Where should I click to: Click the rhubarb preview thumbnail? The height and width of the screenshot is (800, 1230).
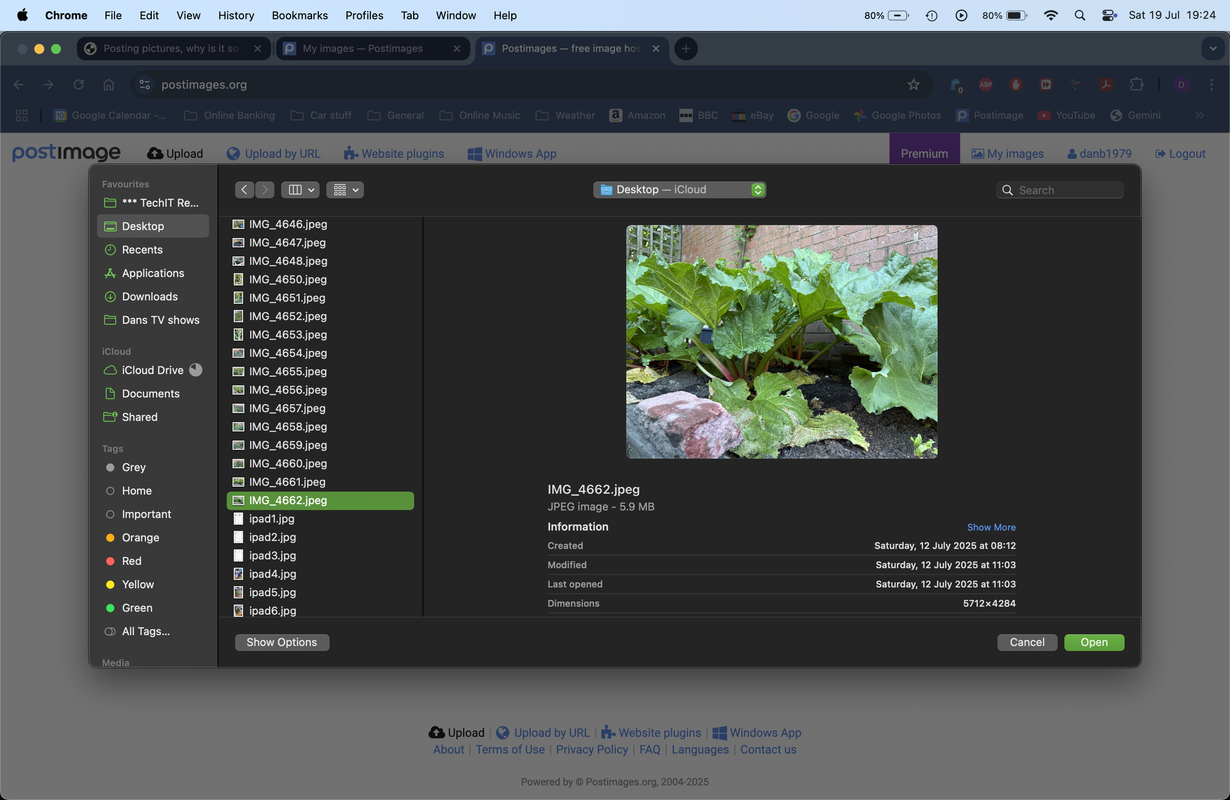(782, 342)
